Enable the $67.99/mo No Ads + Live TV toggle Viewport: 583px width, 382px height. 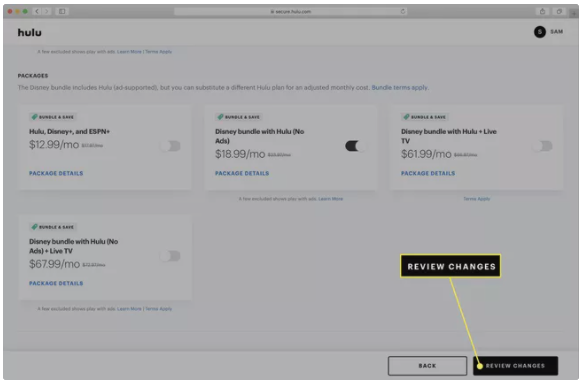[x=170, y=256]
